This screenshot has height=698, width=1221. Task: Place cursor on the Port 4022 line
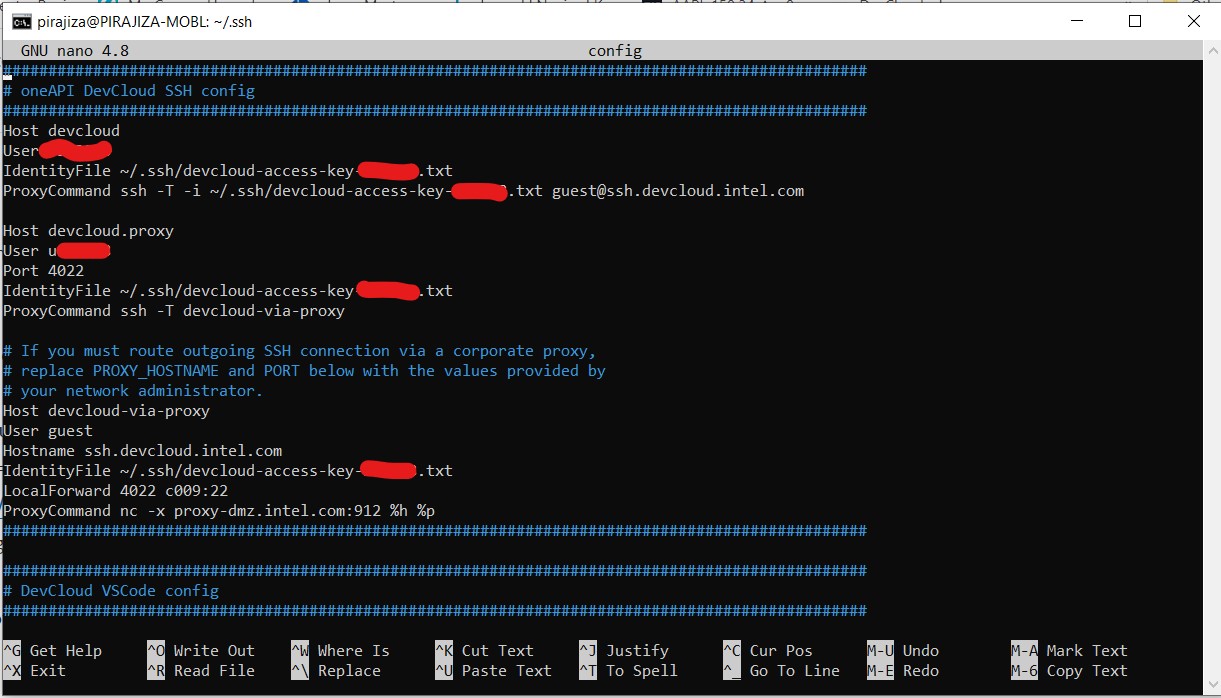pos(44,271)
